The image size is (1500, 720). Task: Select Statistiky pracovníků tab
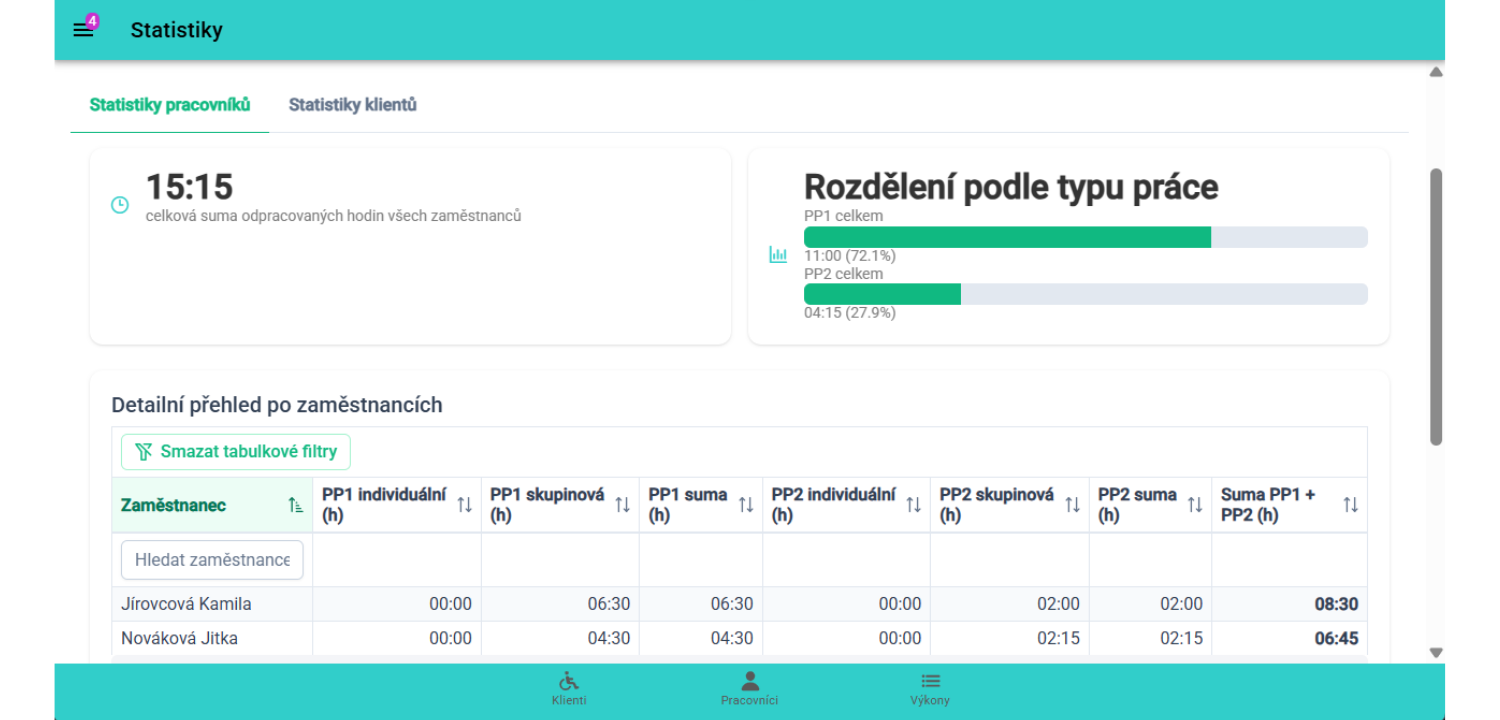(x=169, y=105)
